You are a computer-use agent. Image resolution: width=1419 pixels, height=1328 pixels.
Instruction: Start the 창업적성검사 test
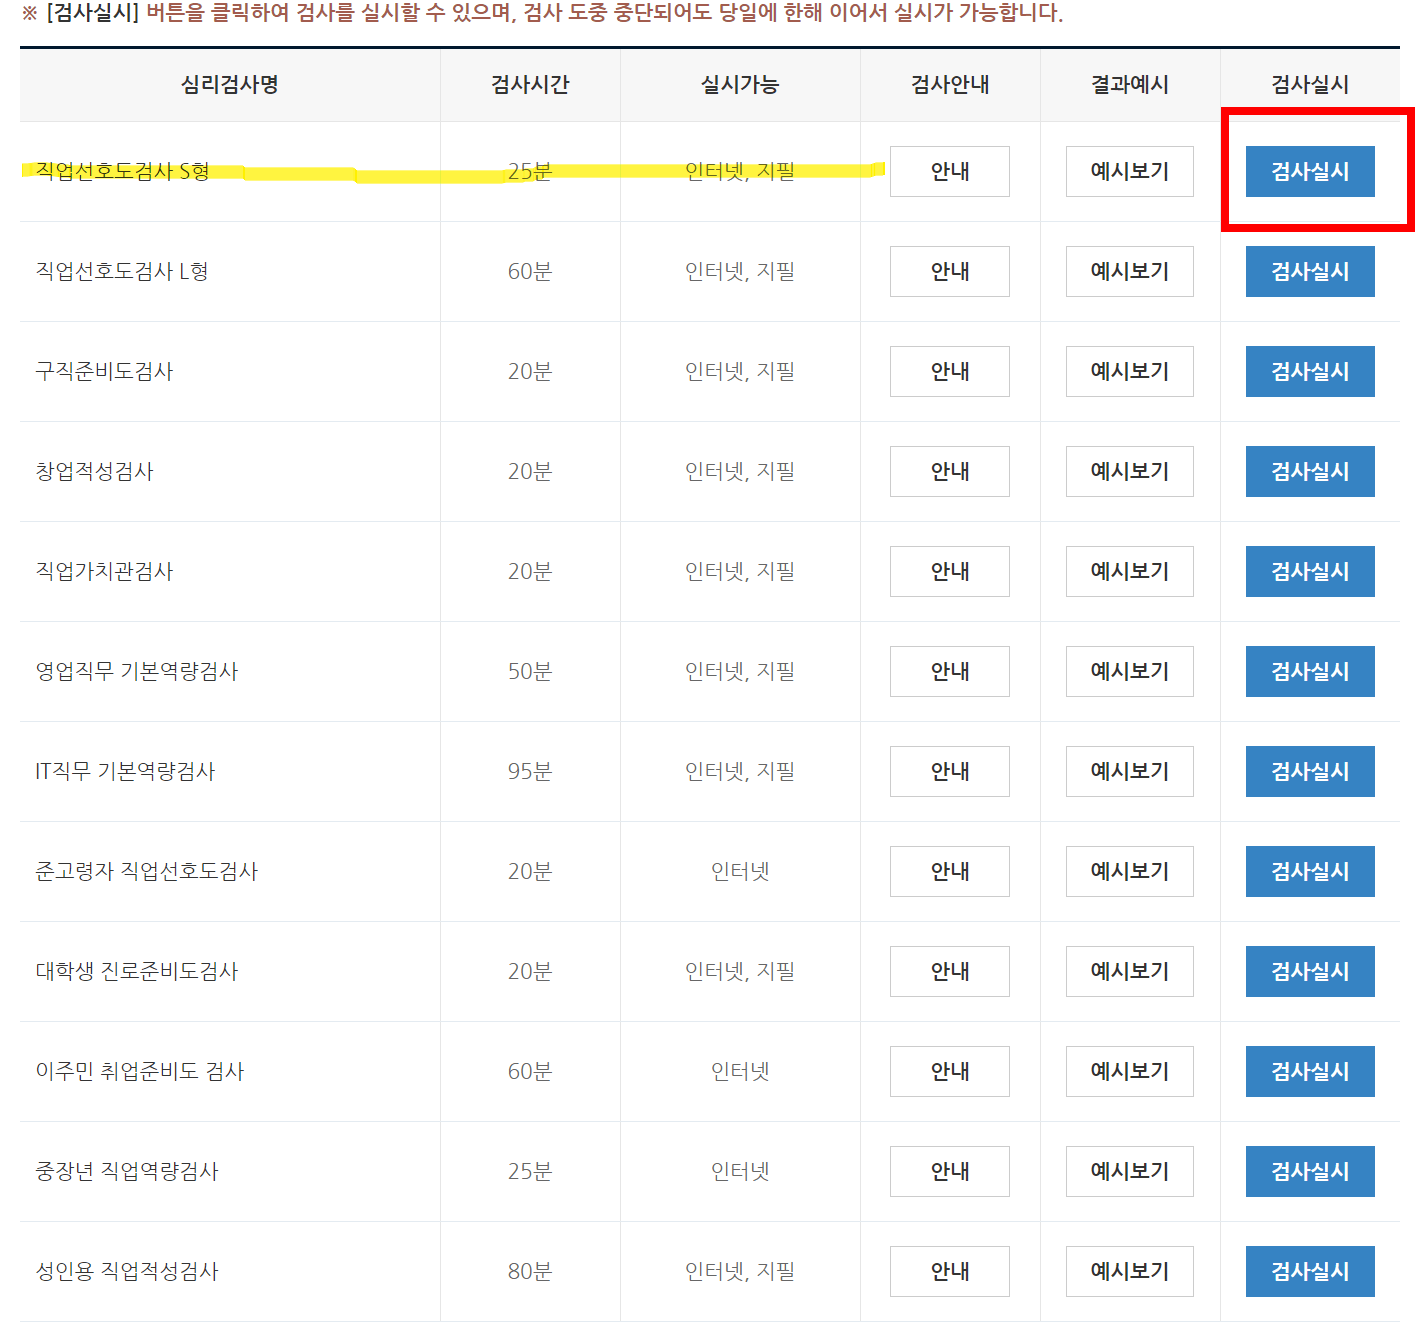(x=1309, y=471)
